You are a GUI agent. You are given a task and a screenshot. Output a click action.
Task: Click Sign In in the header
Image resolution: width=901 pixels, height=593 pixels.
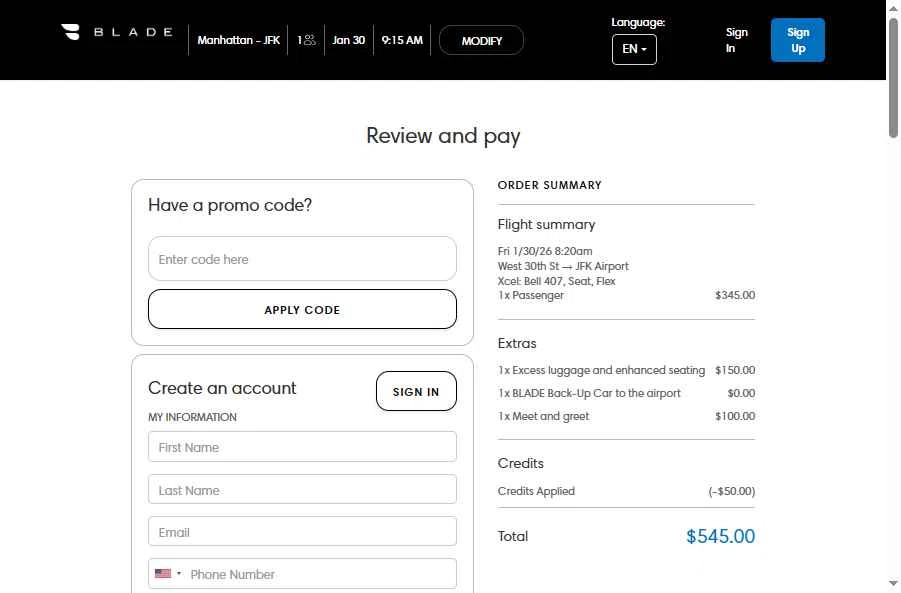click(x=736, y=40)
